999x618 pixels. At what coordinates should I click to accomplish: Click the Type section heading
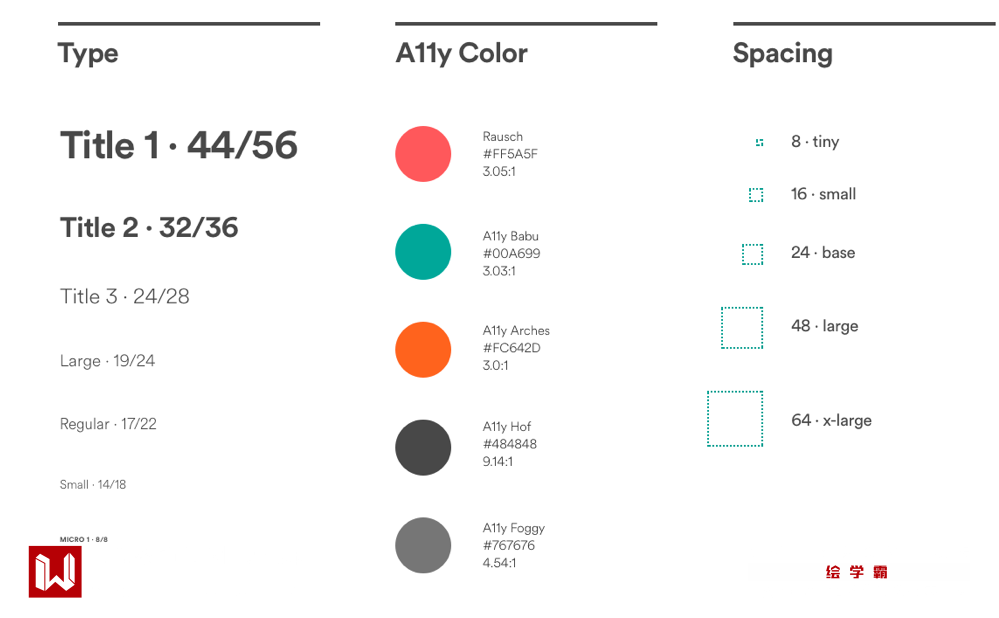click(x=88, y=53)
